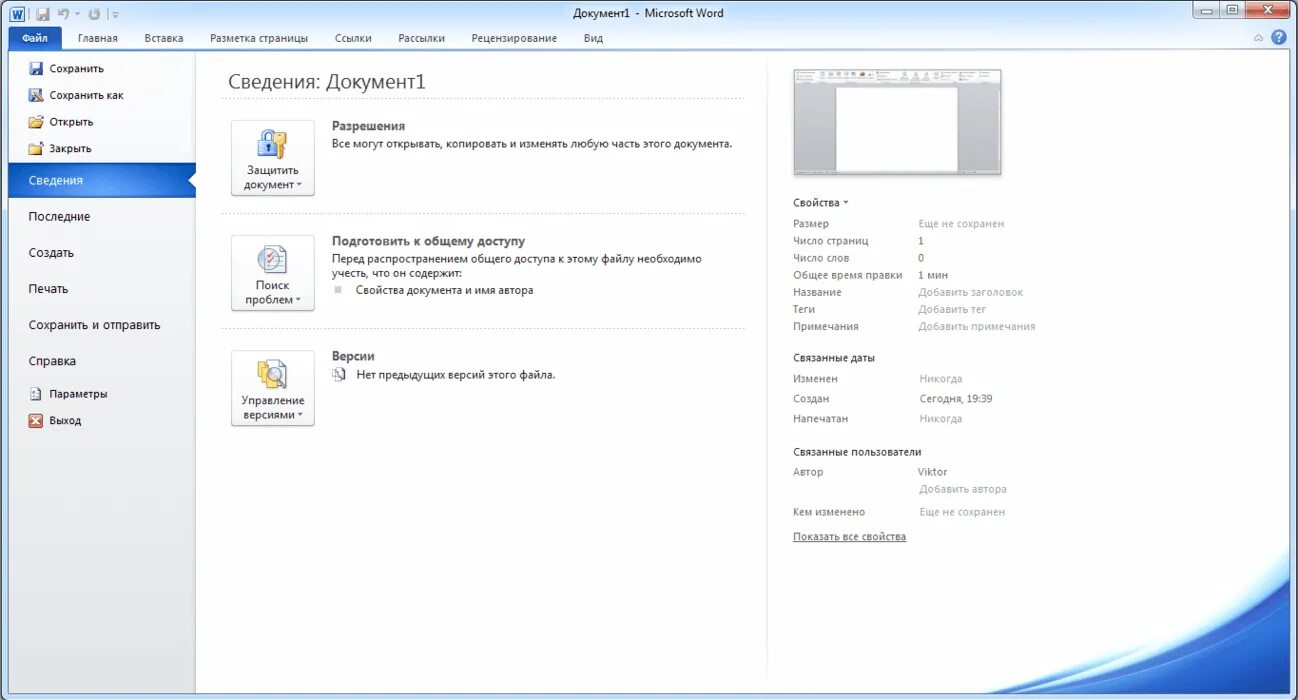
Task: Click the author name Viktor
Action: pyautogui.click(x=932, y=472)
